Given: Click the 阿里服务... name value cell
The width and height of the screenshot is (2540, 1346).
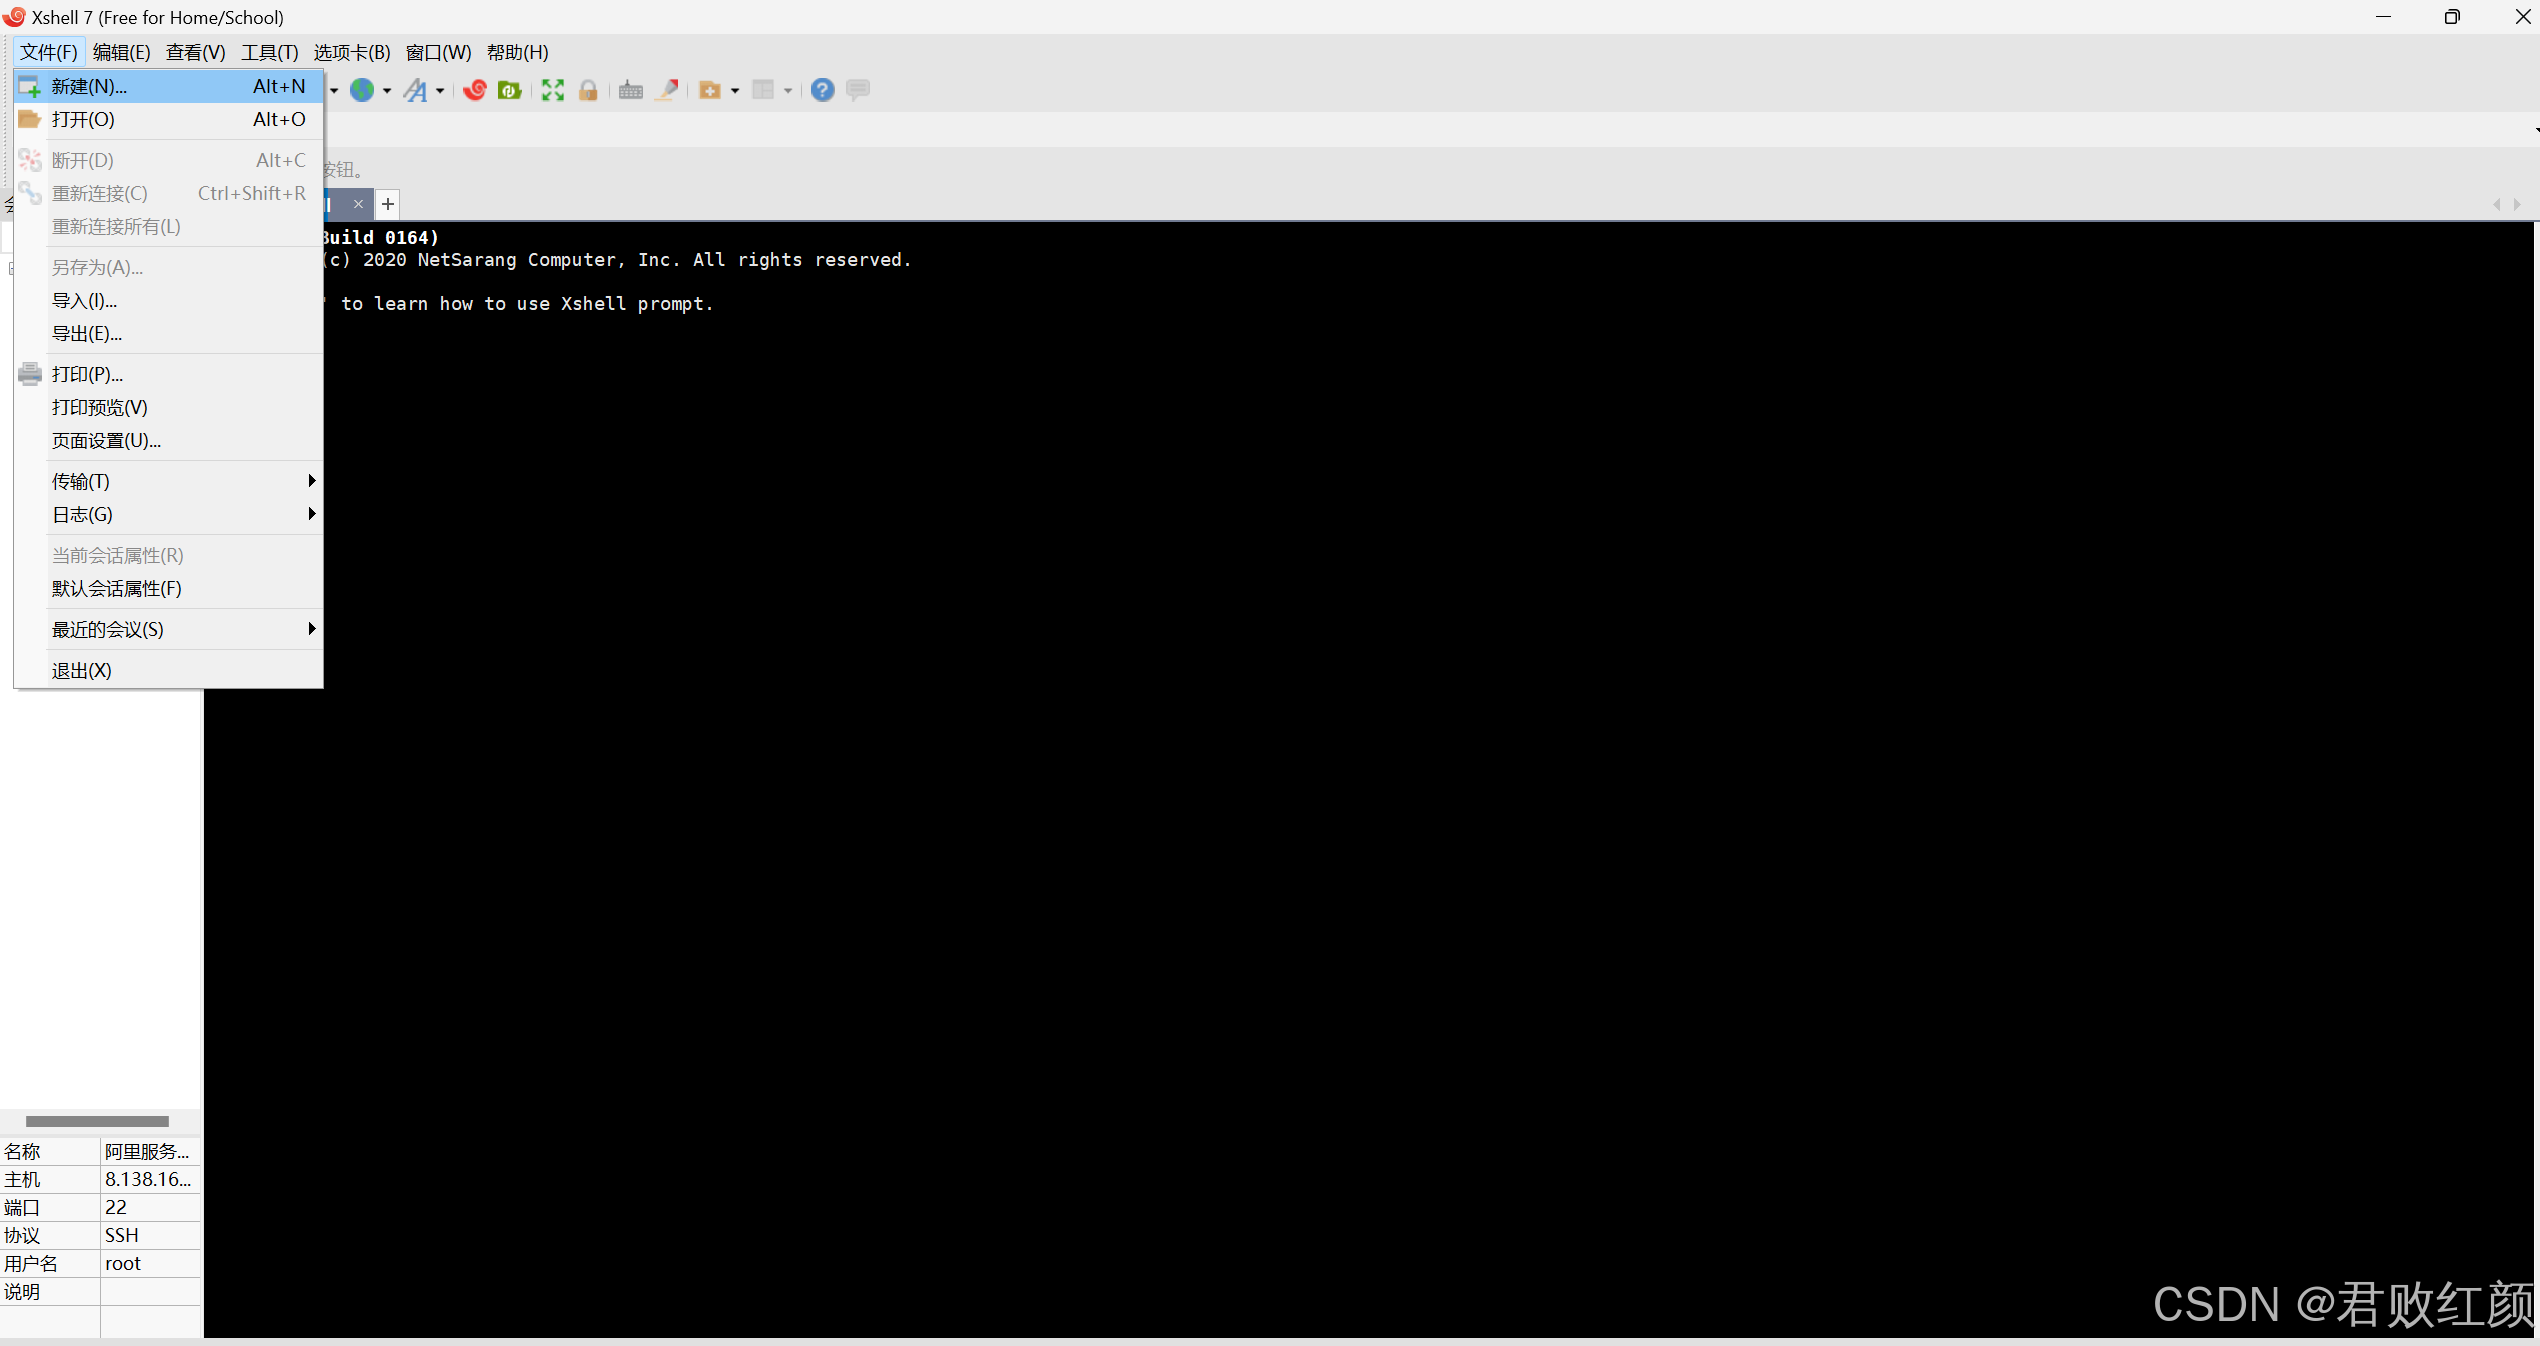Looking at the screenshot, I should point(150,1151).
